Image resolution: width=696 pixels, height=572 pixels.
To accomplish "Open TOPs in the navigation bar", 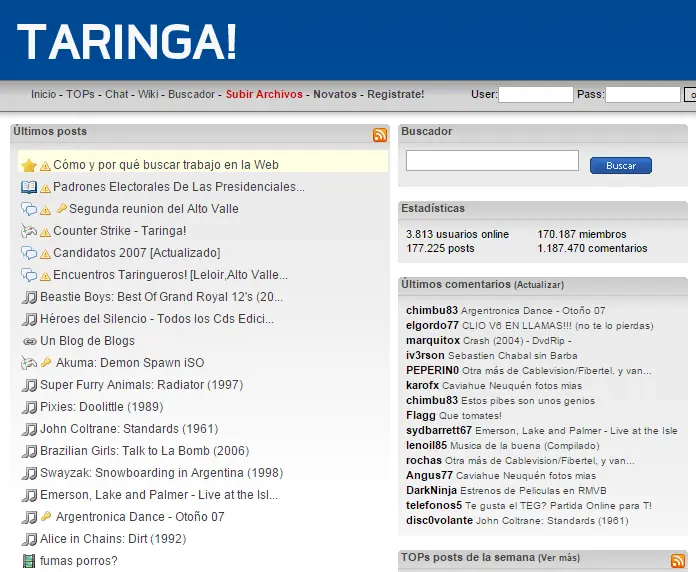I will pyautogui.click(x=80, y=94).
